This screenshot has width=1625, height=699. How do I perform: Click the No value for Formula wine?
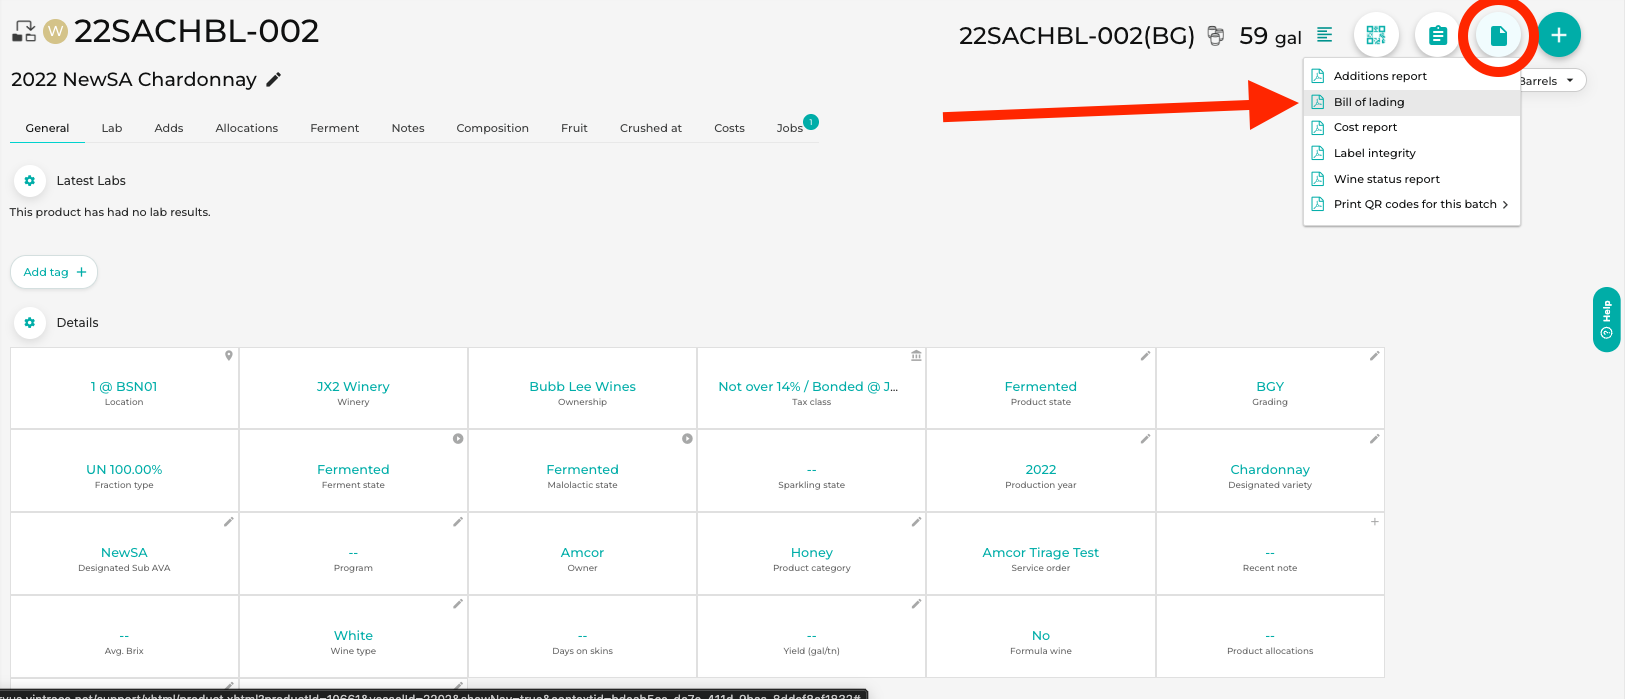pos(1040,636)
